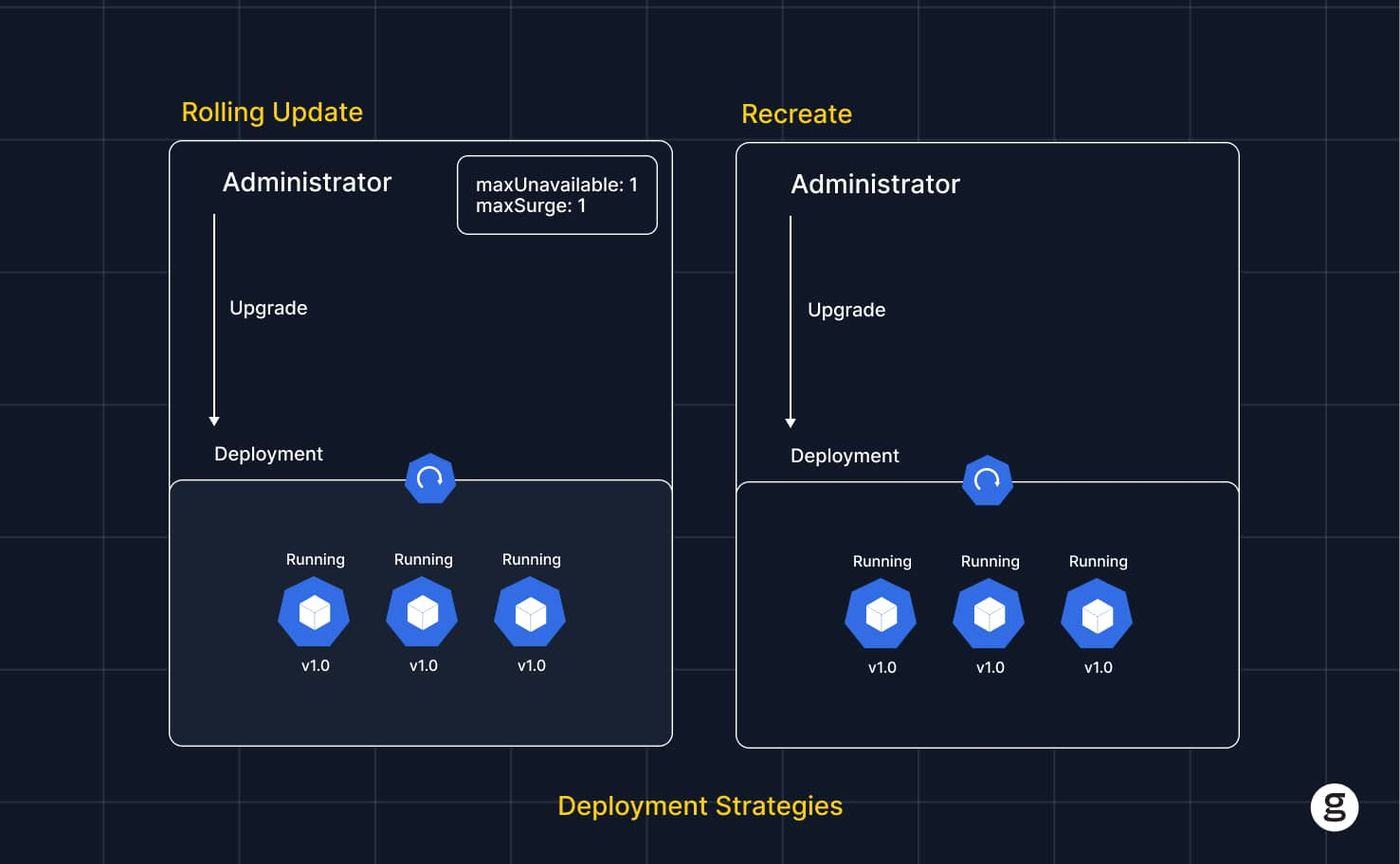Viewport: 1400px width, 864px height.
Task: Select the middle pod in Recreate panel
Action: (989, 614)
